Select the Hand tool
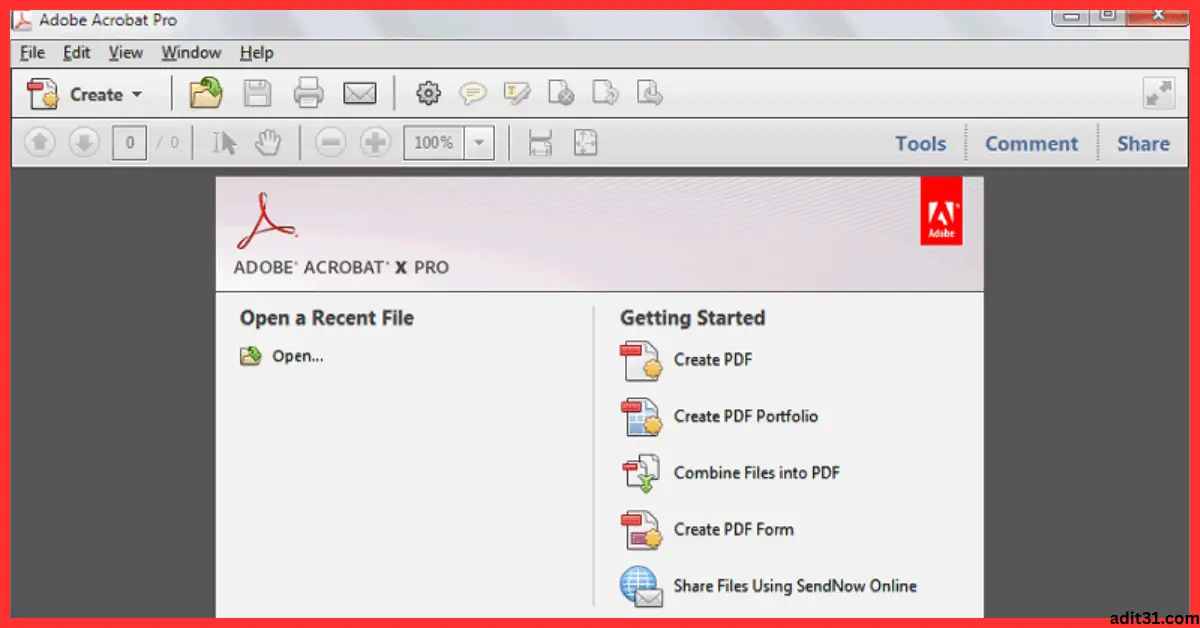The height and width of the screenshot is (628, 1200). point(267,142)
